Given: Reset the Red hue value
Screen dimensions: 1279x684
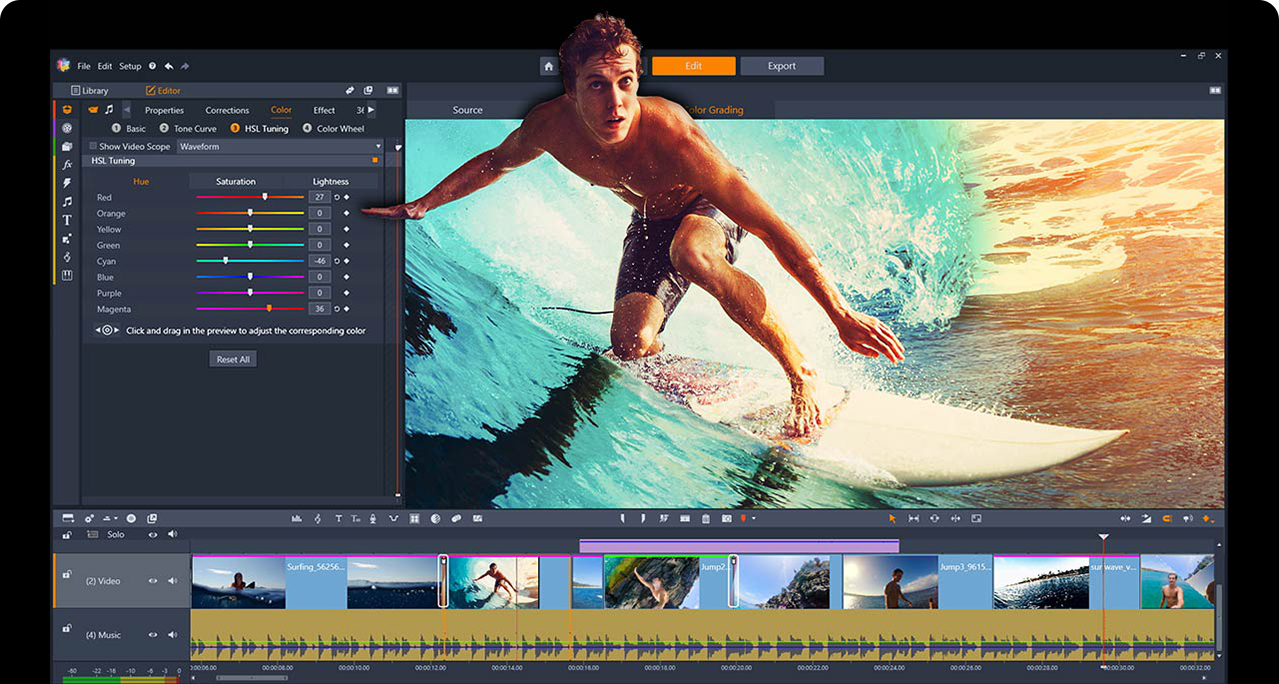Looking at the screenshot, I should 337,197.
